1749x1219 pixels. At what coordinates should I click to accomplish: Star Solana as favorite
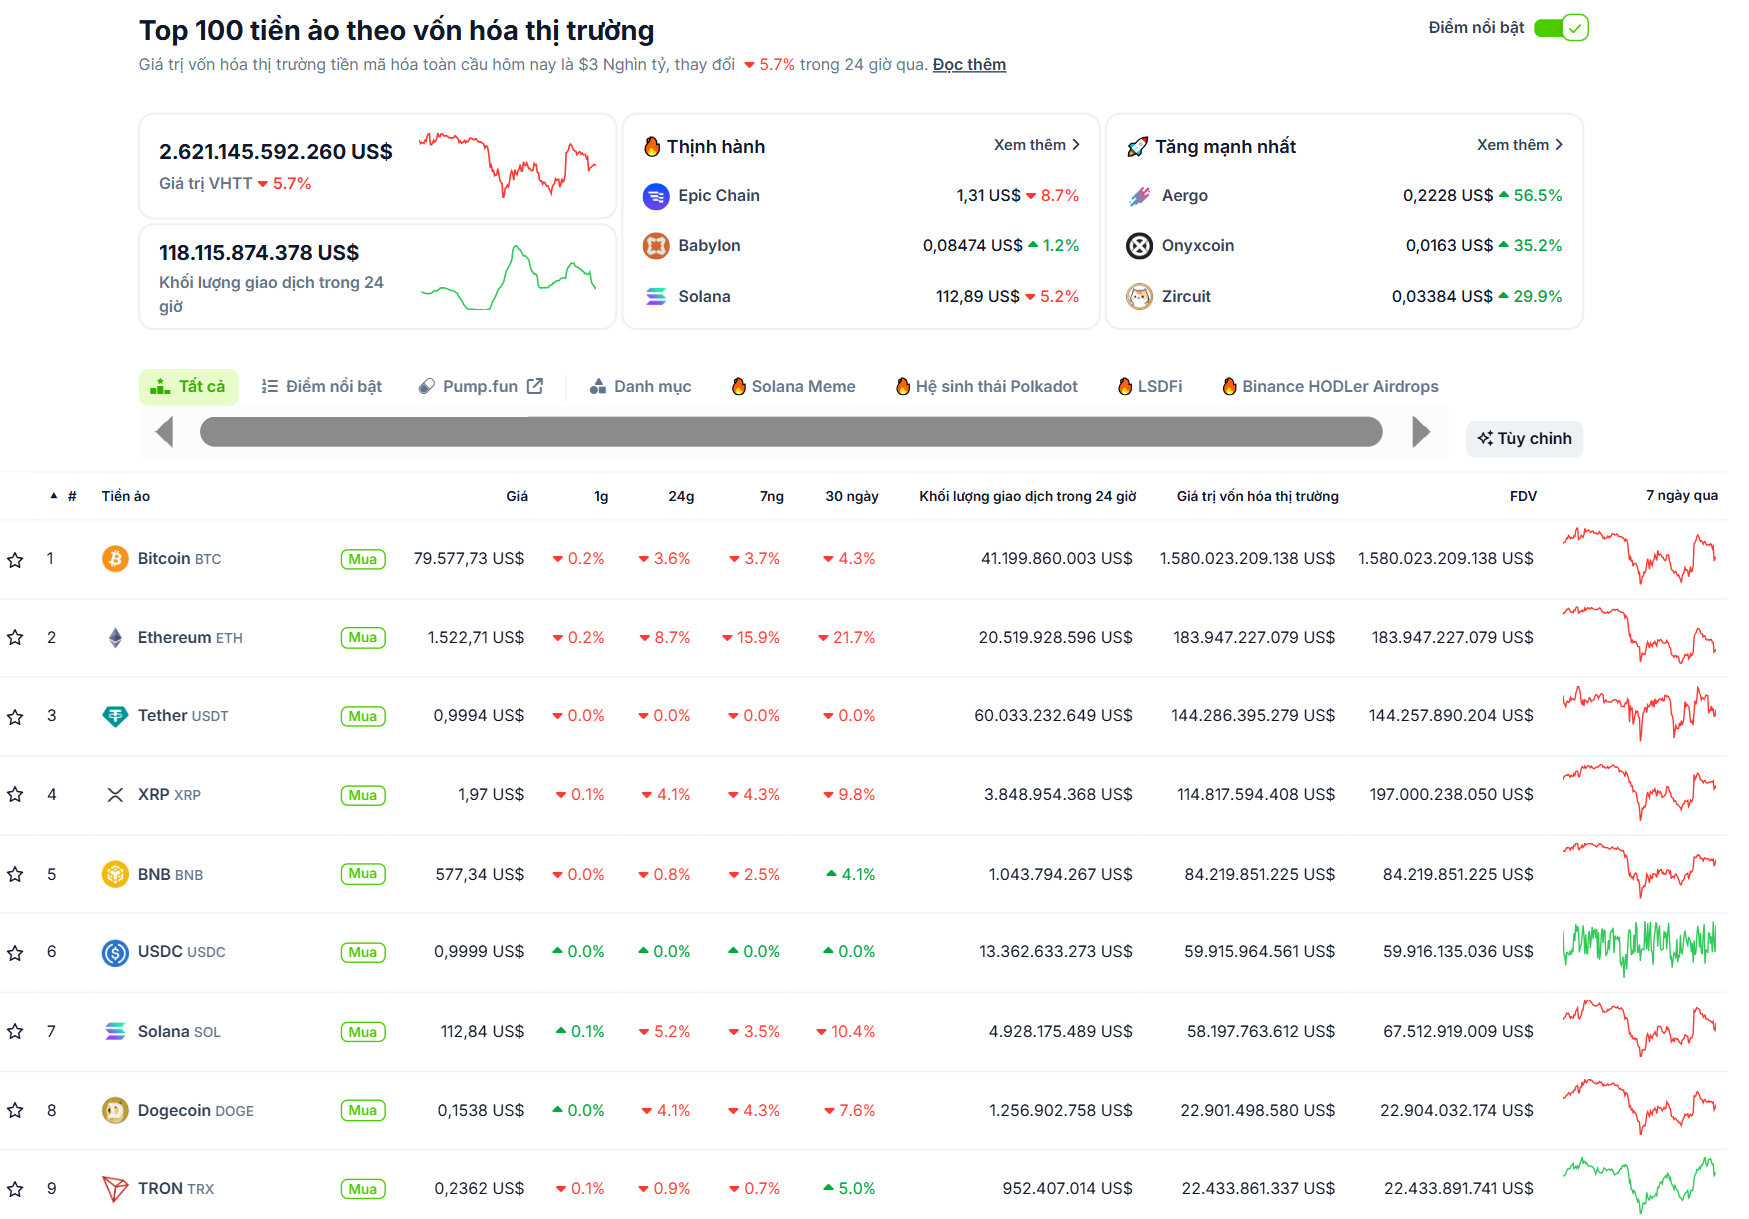point(15,1032)
